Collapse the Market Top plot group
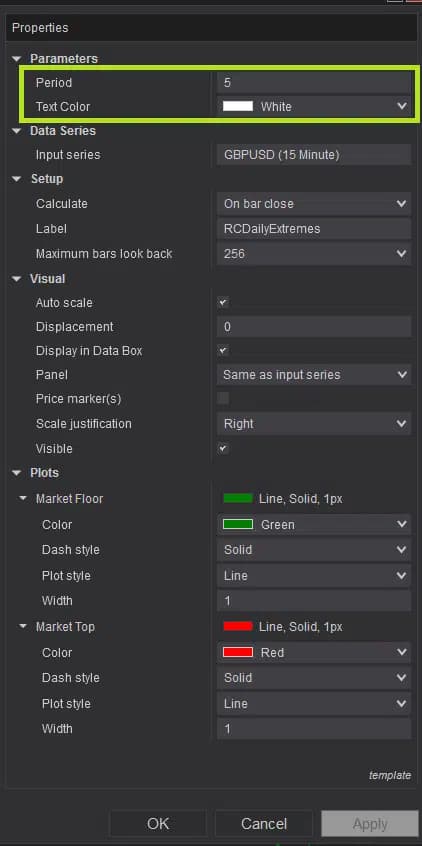The height and width of the screenshot is (846, 422). pyautogui.click(x=23, y=626)
